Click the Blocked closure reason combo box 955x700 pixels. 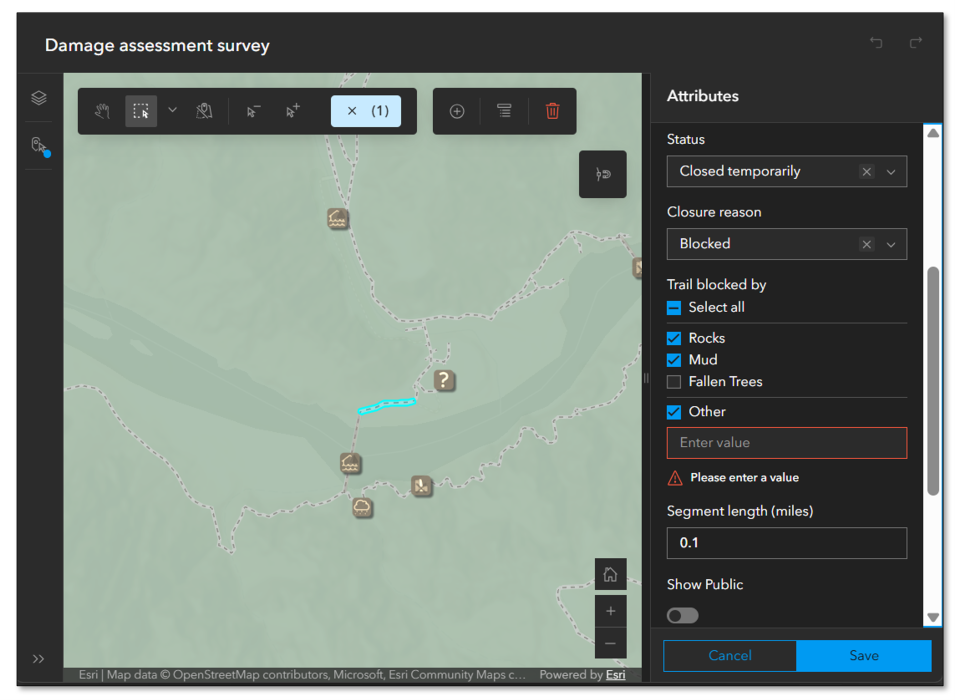pyautogui.click(x=786, y=244)
